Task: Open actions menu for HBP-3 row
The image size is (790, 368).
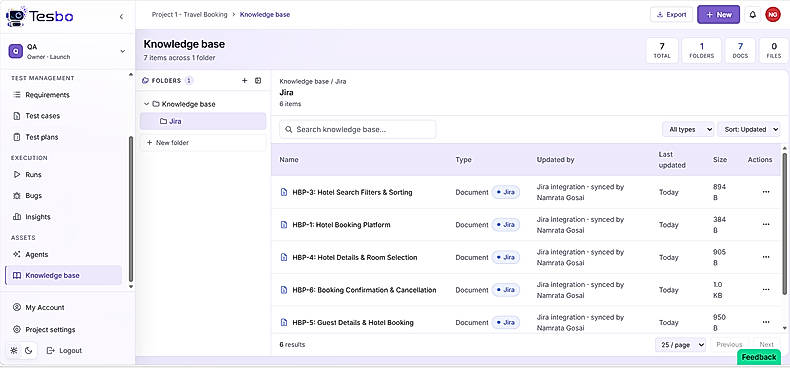Action: point(766,192)
